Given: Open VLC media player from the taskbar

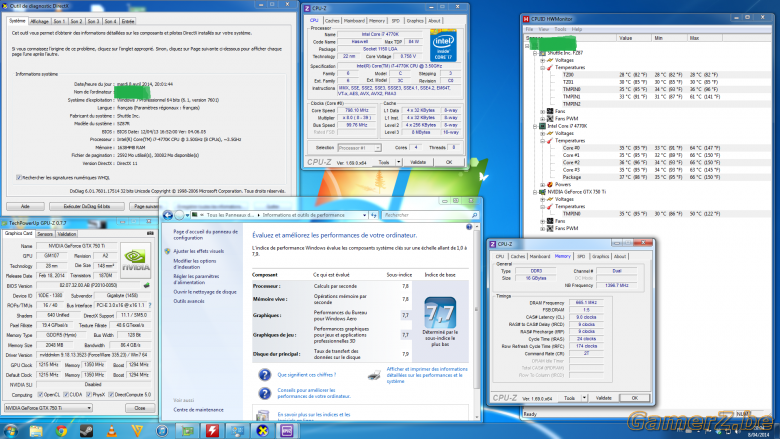Looking at the screenshot, I should click(112, 431).
